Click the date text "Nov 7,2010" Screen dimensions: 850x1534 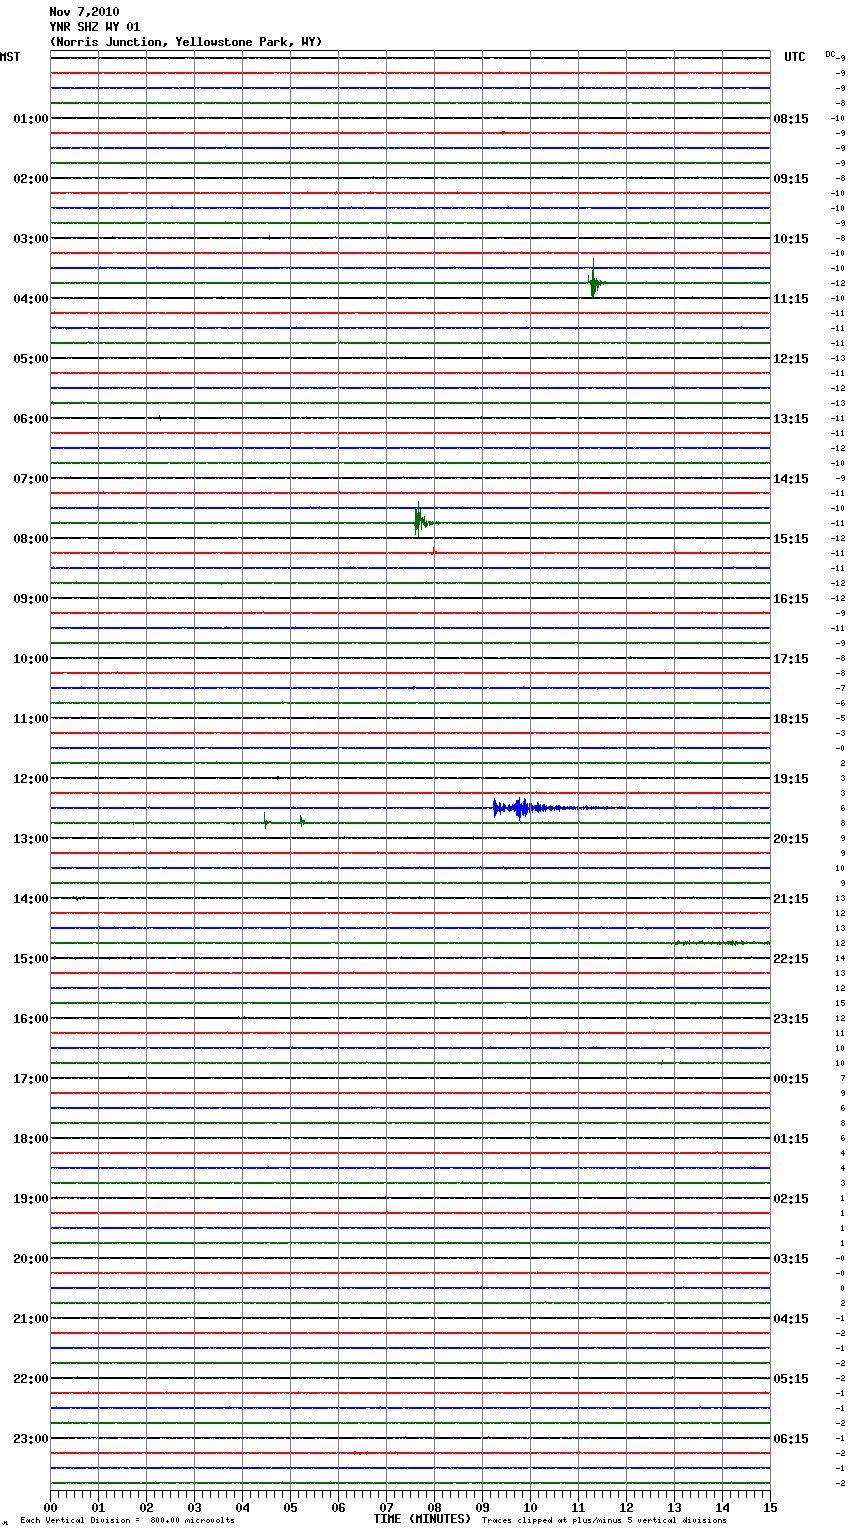click(x=84, y=12)
